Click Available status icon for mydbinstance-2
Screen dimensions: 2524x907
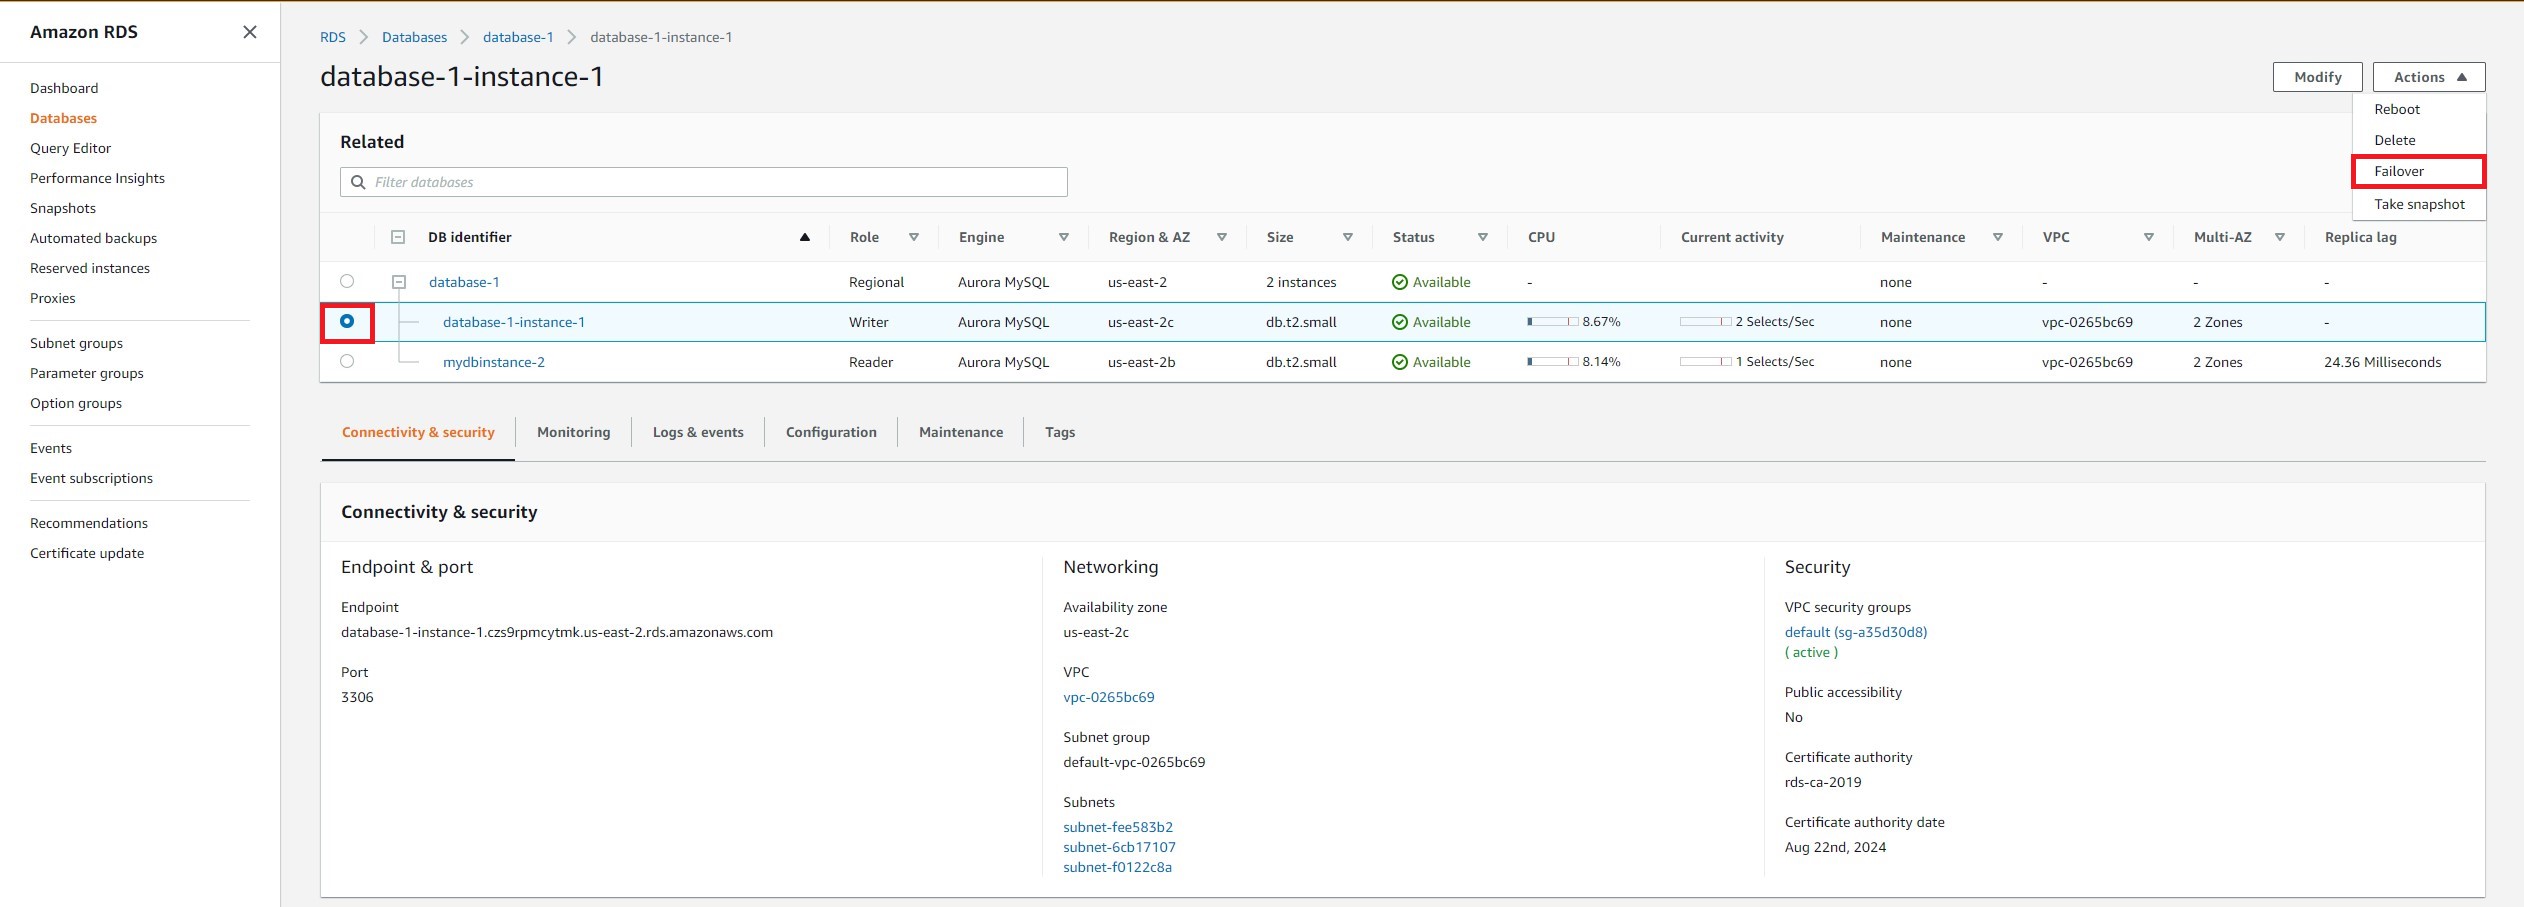[x=1400, y=362]
